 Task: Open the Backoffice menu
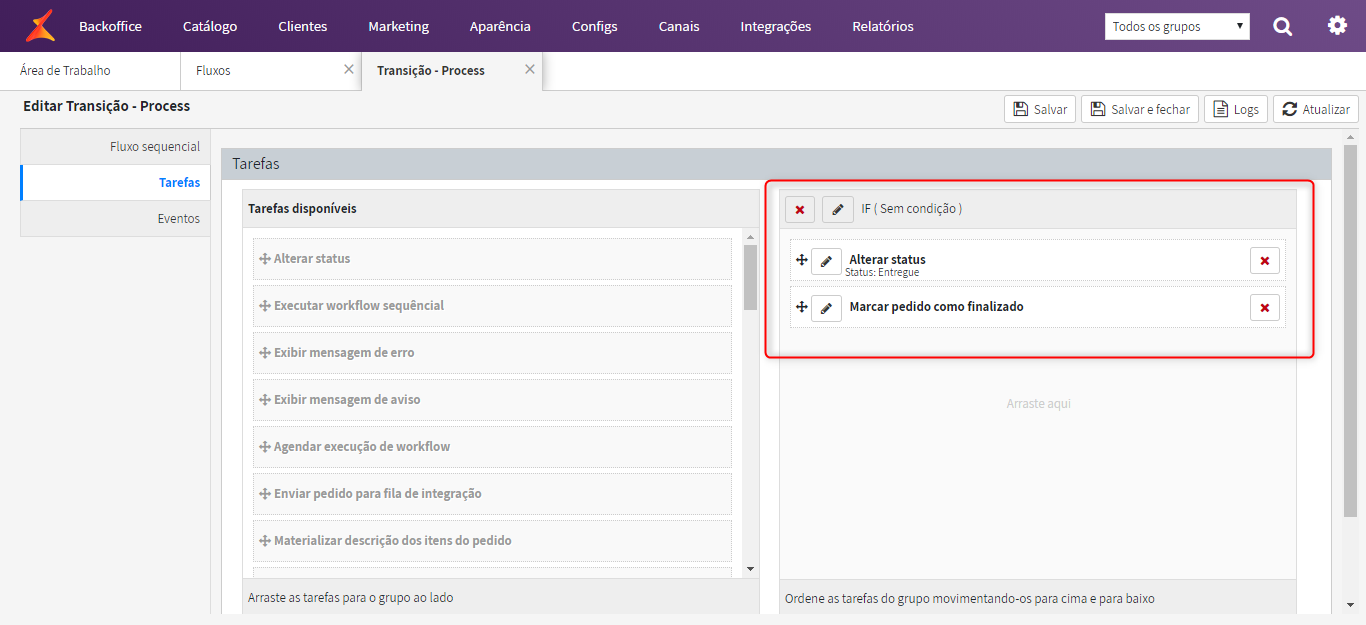click(110, 26)
